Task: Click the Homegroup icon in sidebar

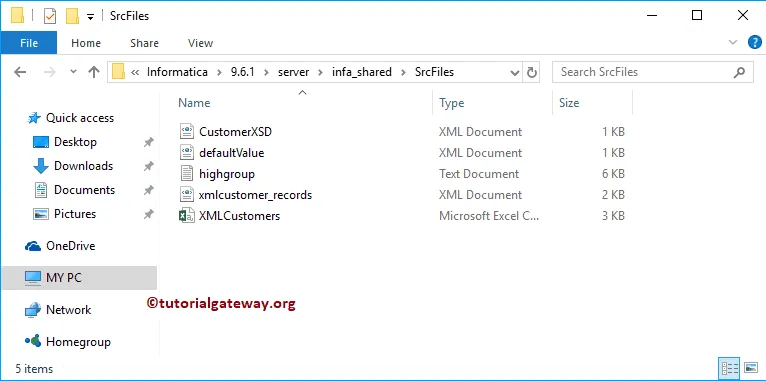Action: [x=33, y=341]
